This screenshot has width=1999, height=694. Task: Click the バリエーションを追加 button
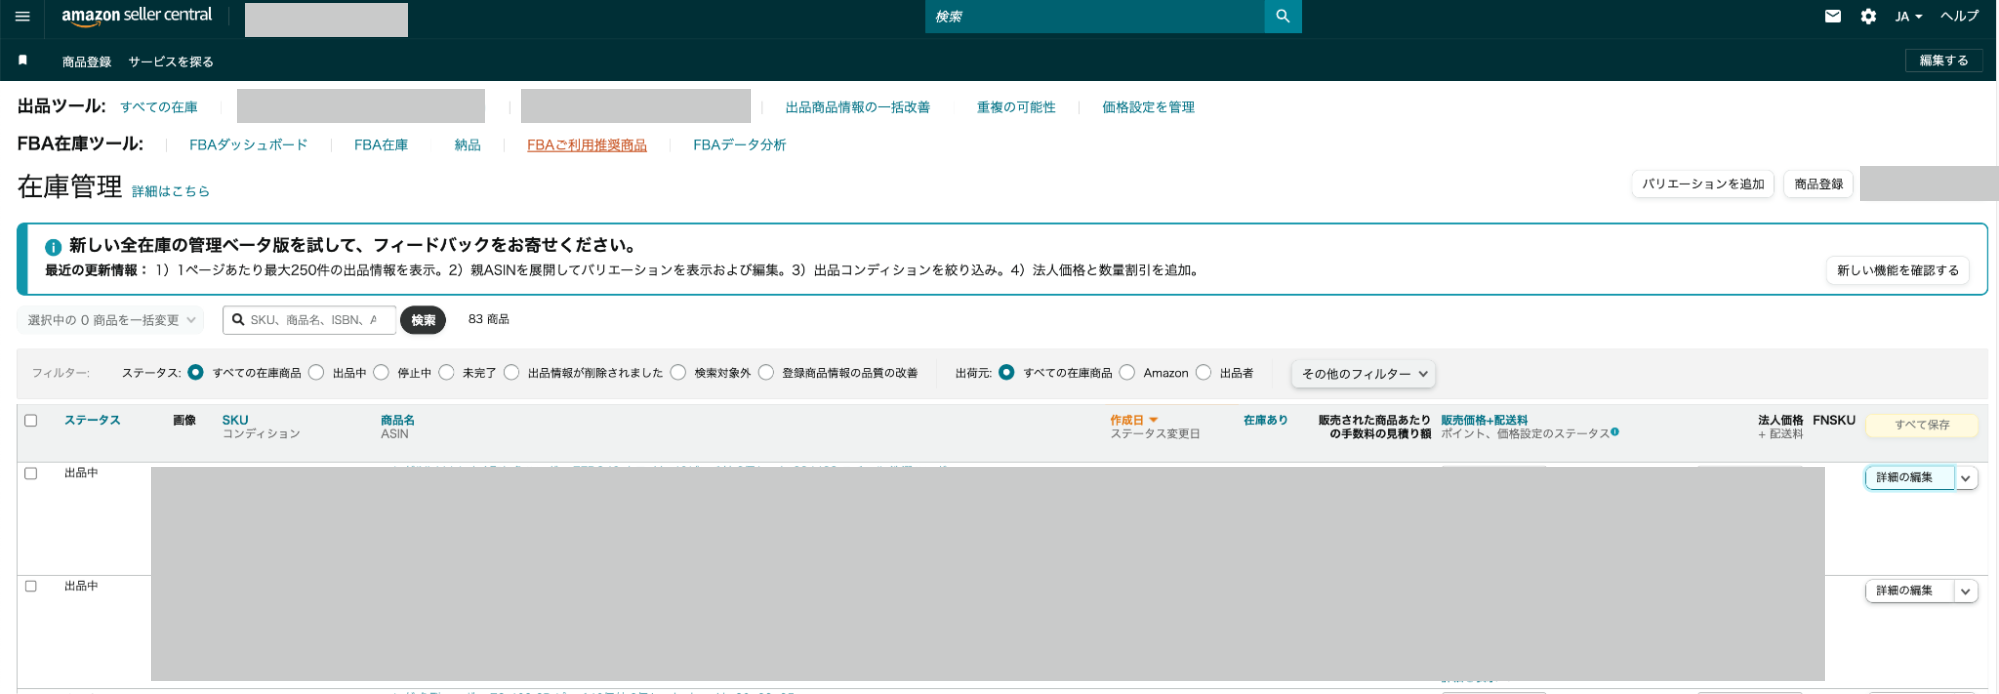click(x=1703, y=184)
